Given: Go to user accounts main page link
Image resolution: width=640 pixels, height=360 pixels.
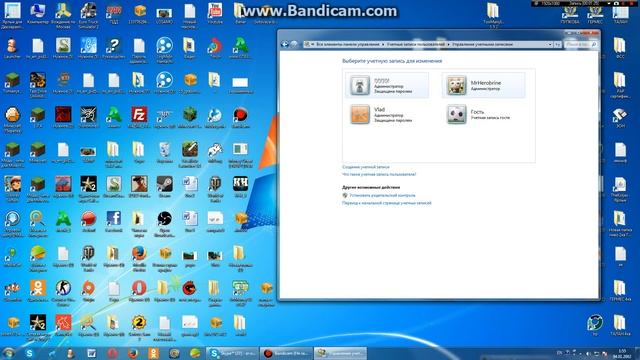Looking at the screenshot, I should pyautogui.click(x=387, y=203).
